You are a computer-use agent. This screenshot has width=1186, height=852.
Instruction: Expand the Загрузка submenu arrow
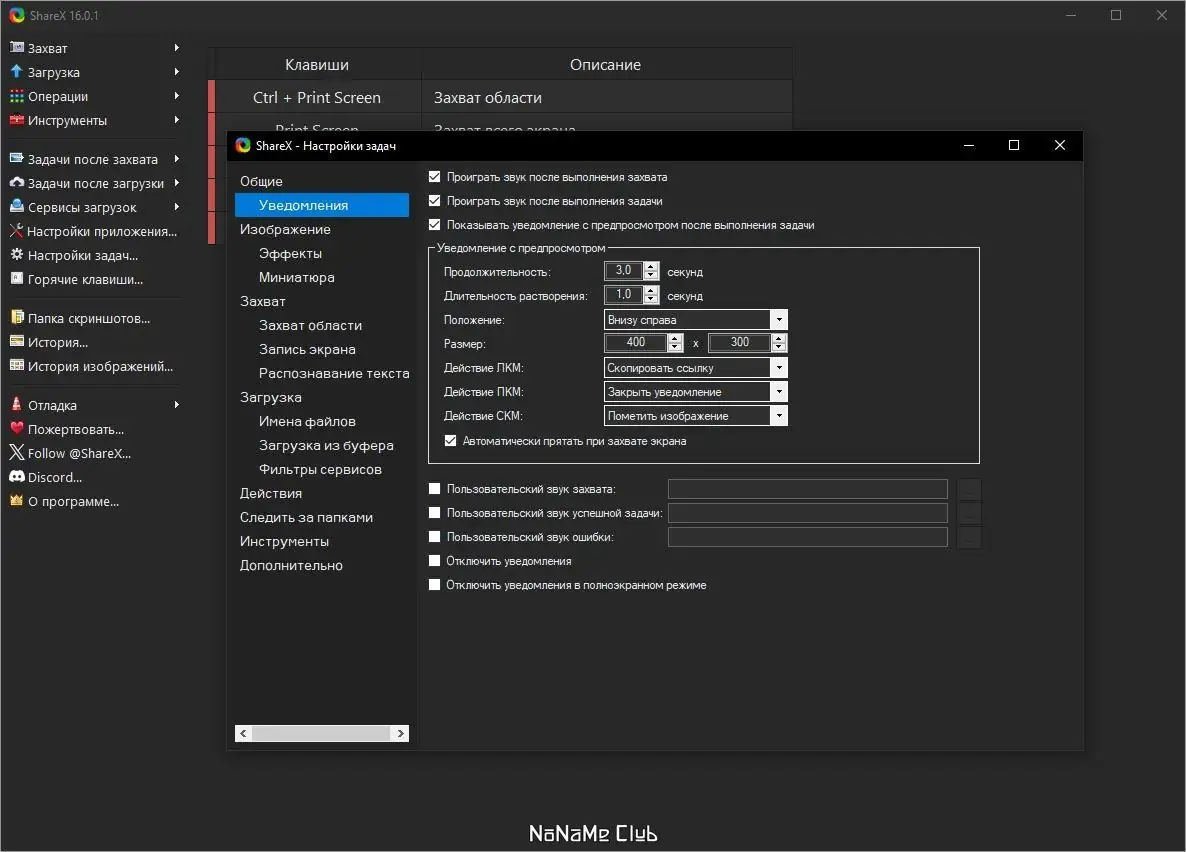pyautogui.click(x=176, y=72)
